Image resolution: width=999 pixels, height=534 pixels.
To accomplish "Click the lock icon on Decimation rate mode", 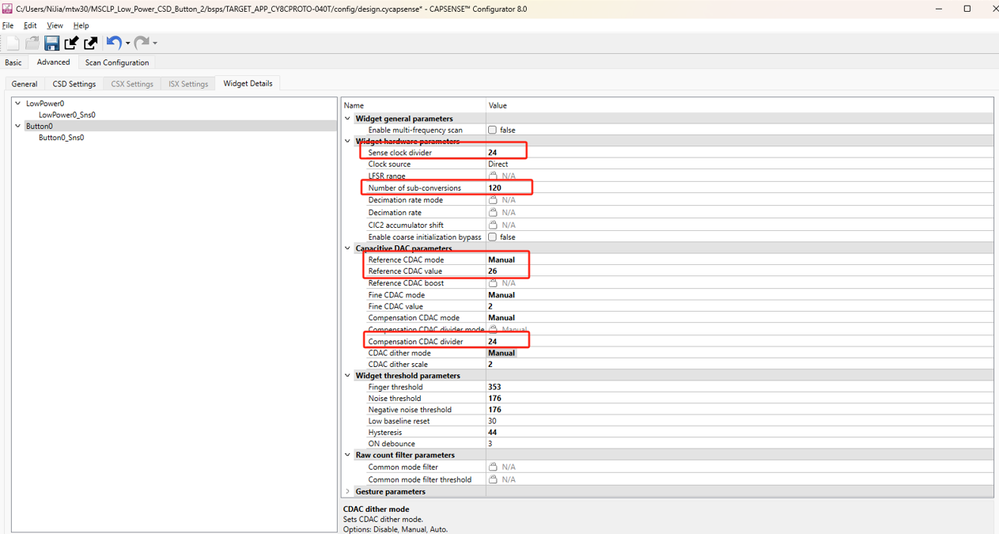I will point(492,200).
